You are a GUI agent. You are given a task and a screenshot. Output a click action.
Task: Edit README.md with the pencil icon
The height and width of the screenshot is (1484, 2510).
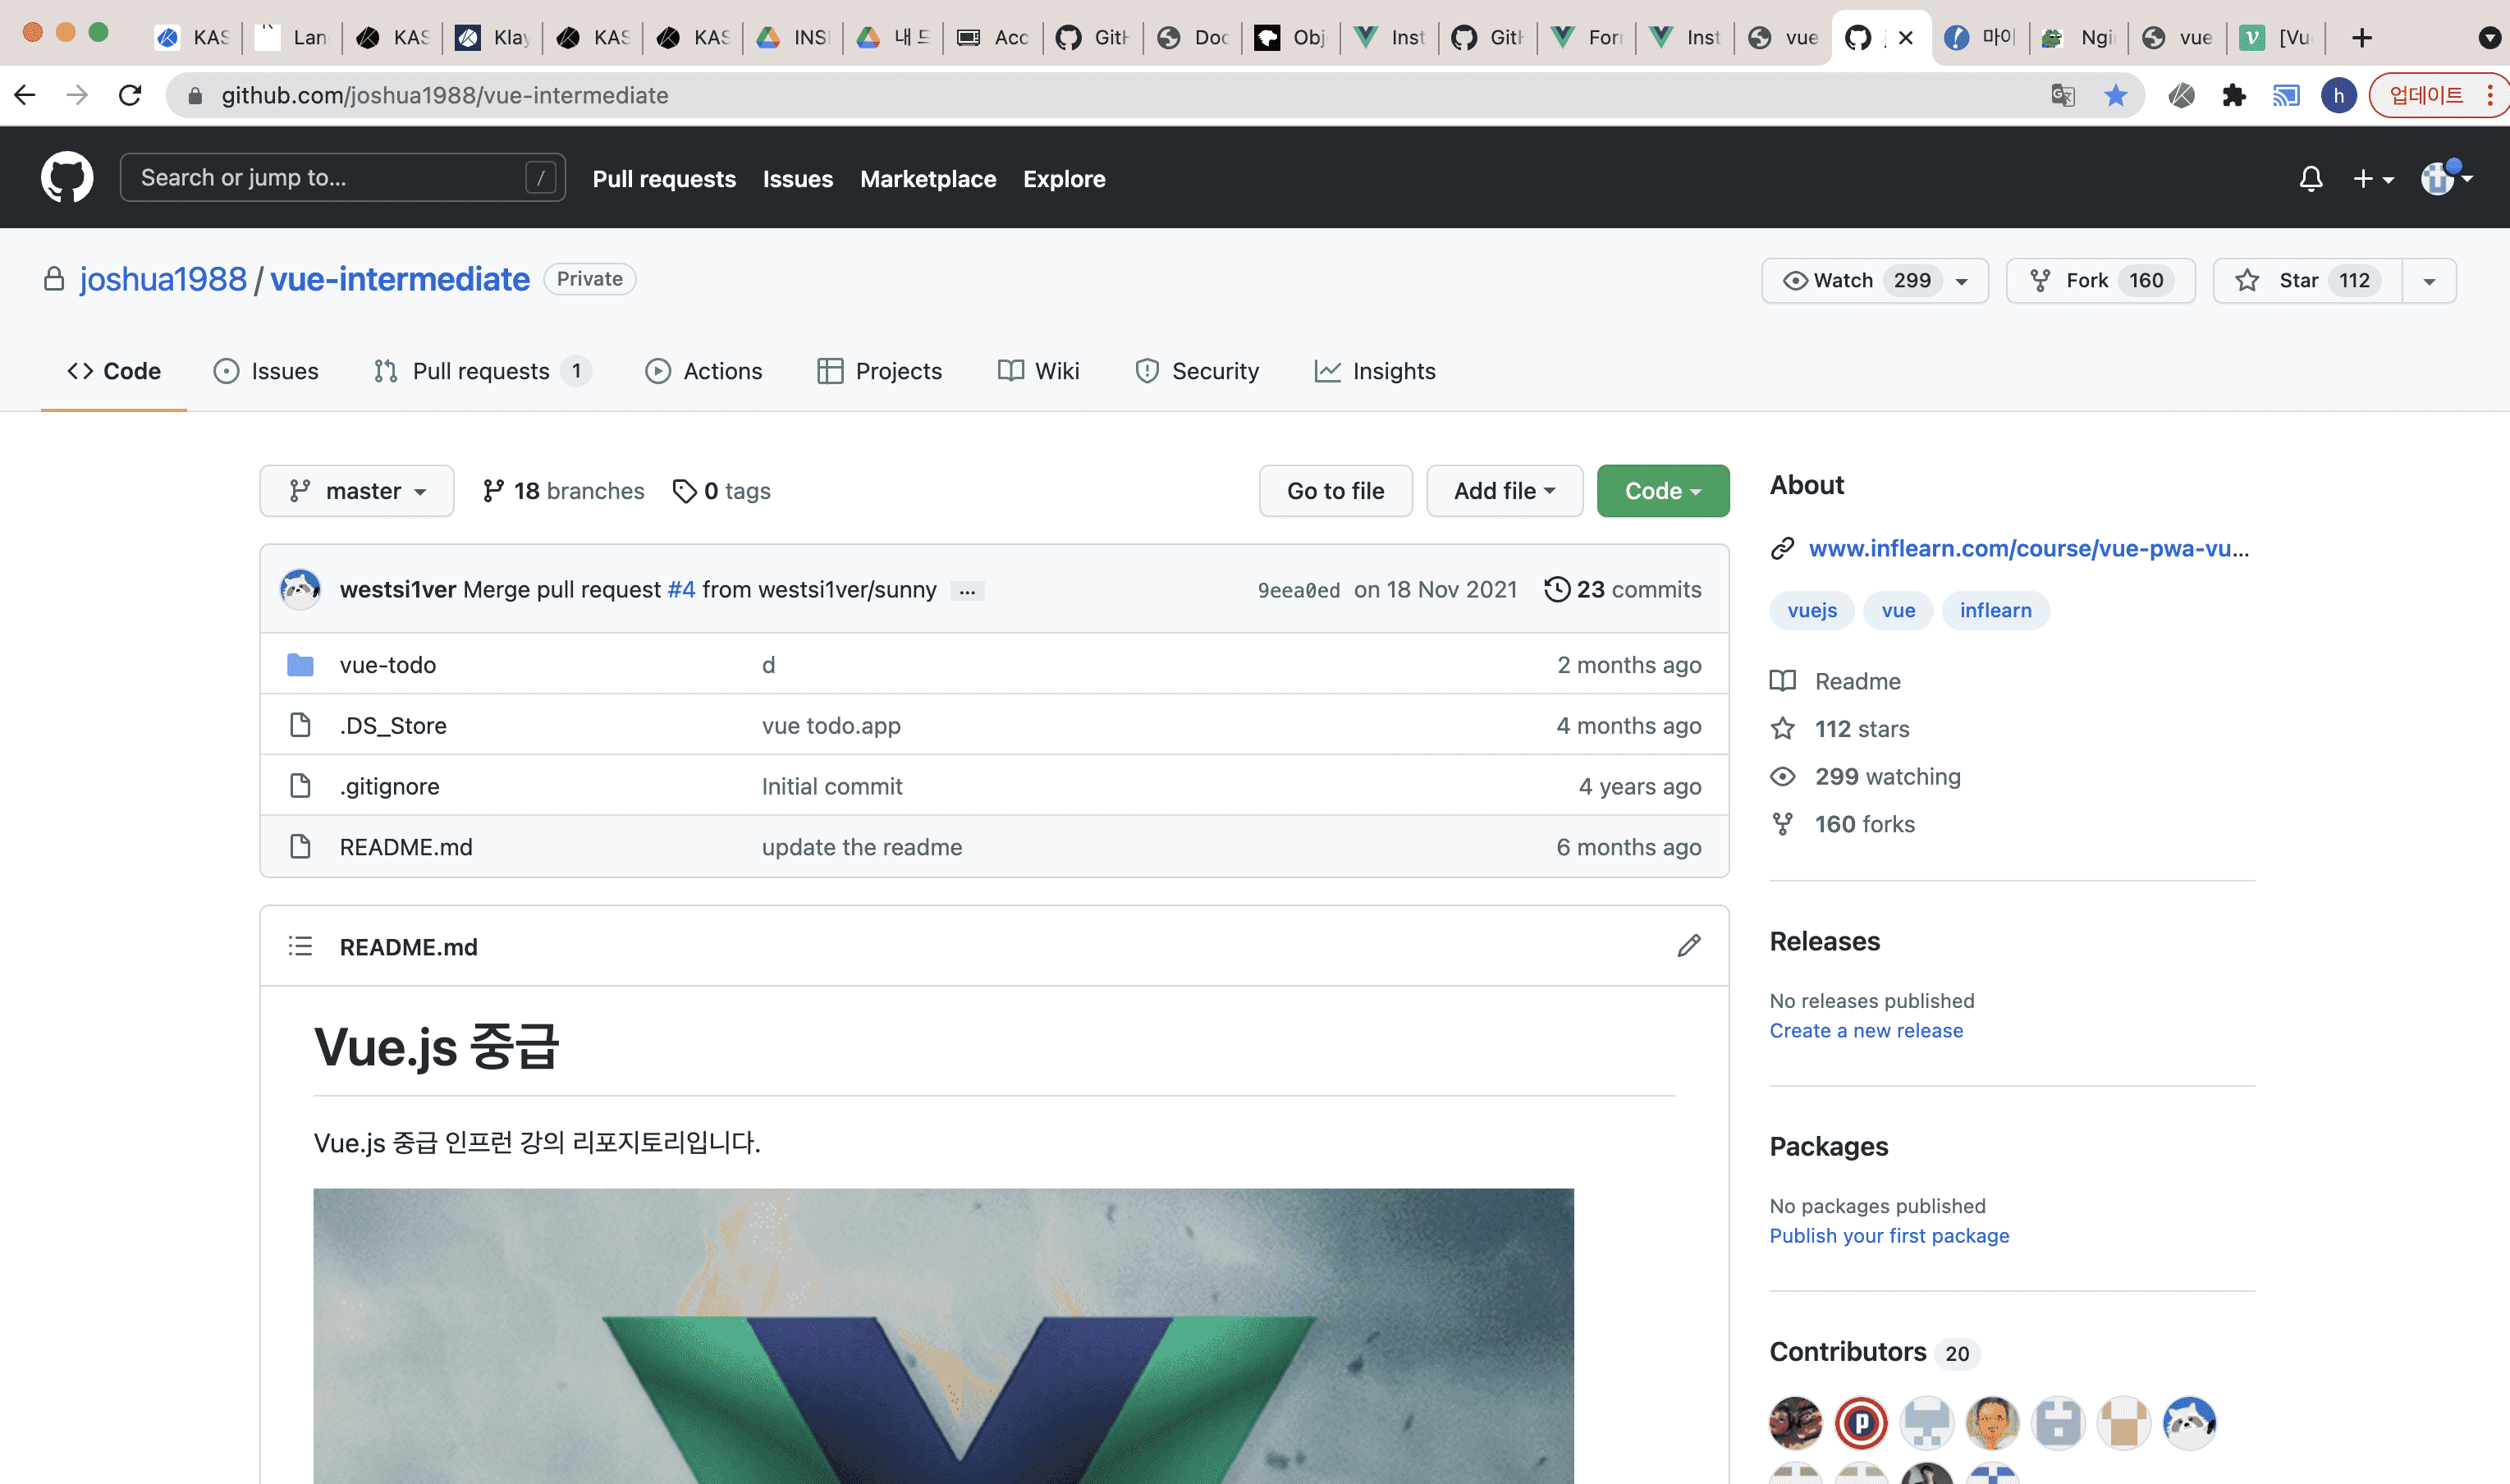click(1688, 946)
